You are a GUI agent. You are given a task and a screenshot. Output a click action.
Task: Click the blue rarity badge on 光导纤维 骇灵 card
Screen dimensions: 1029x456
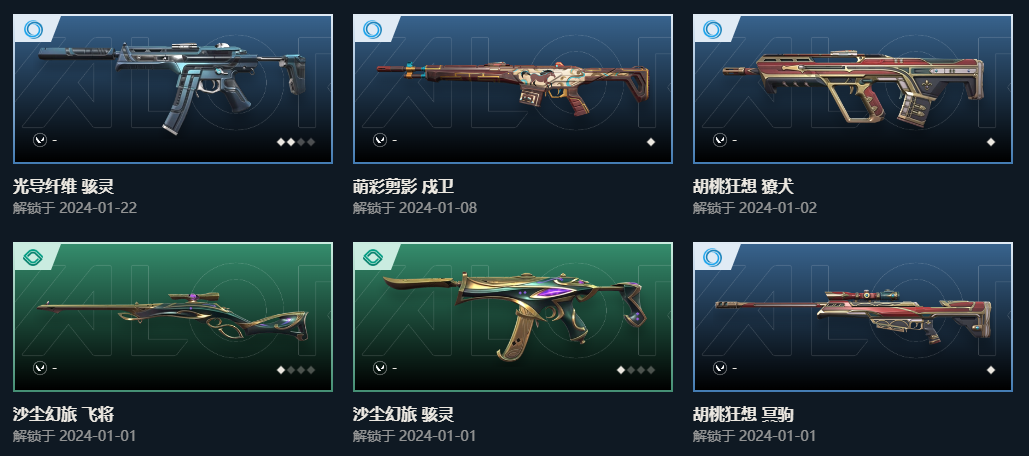33,30
